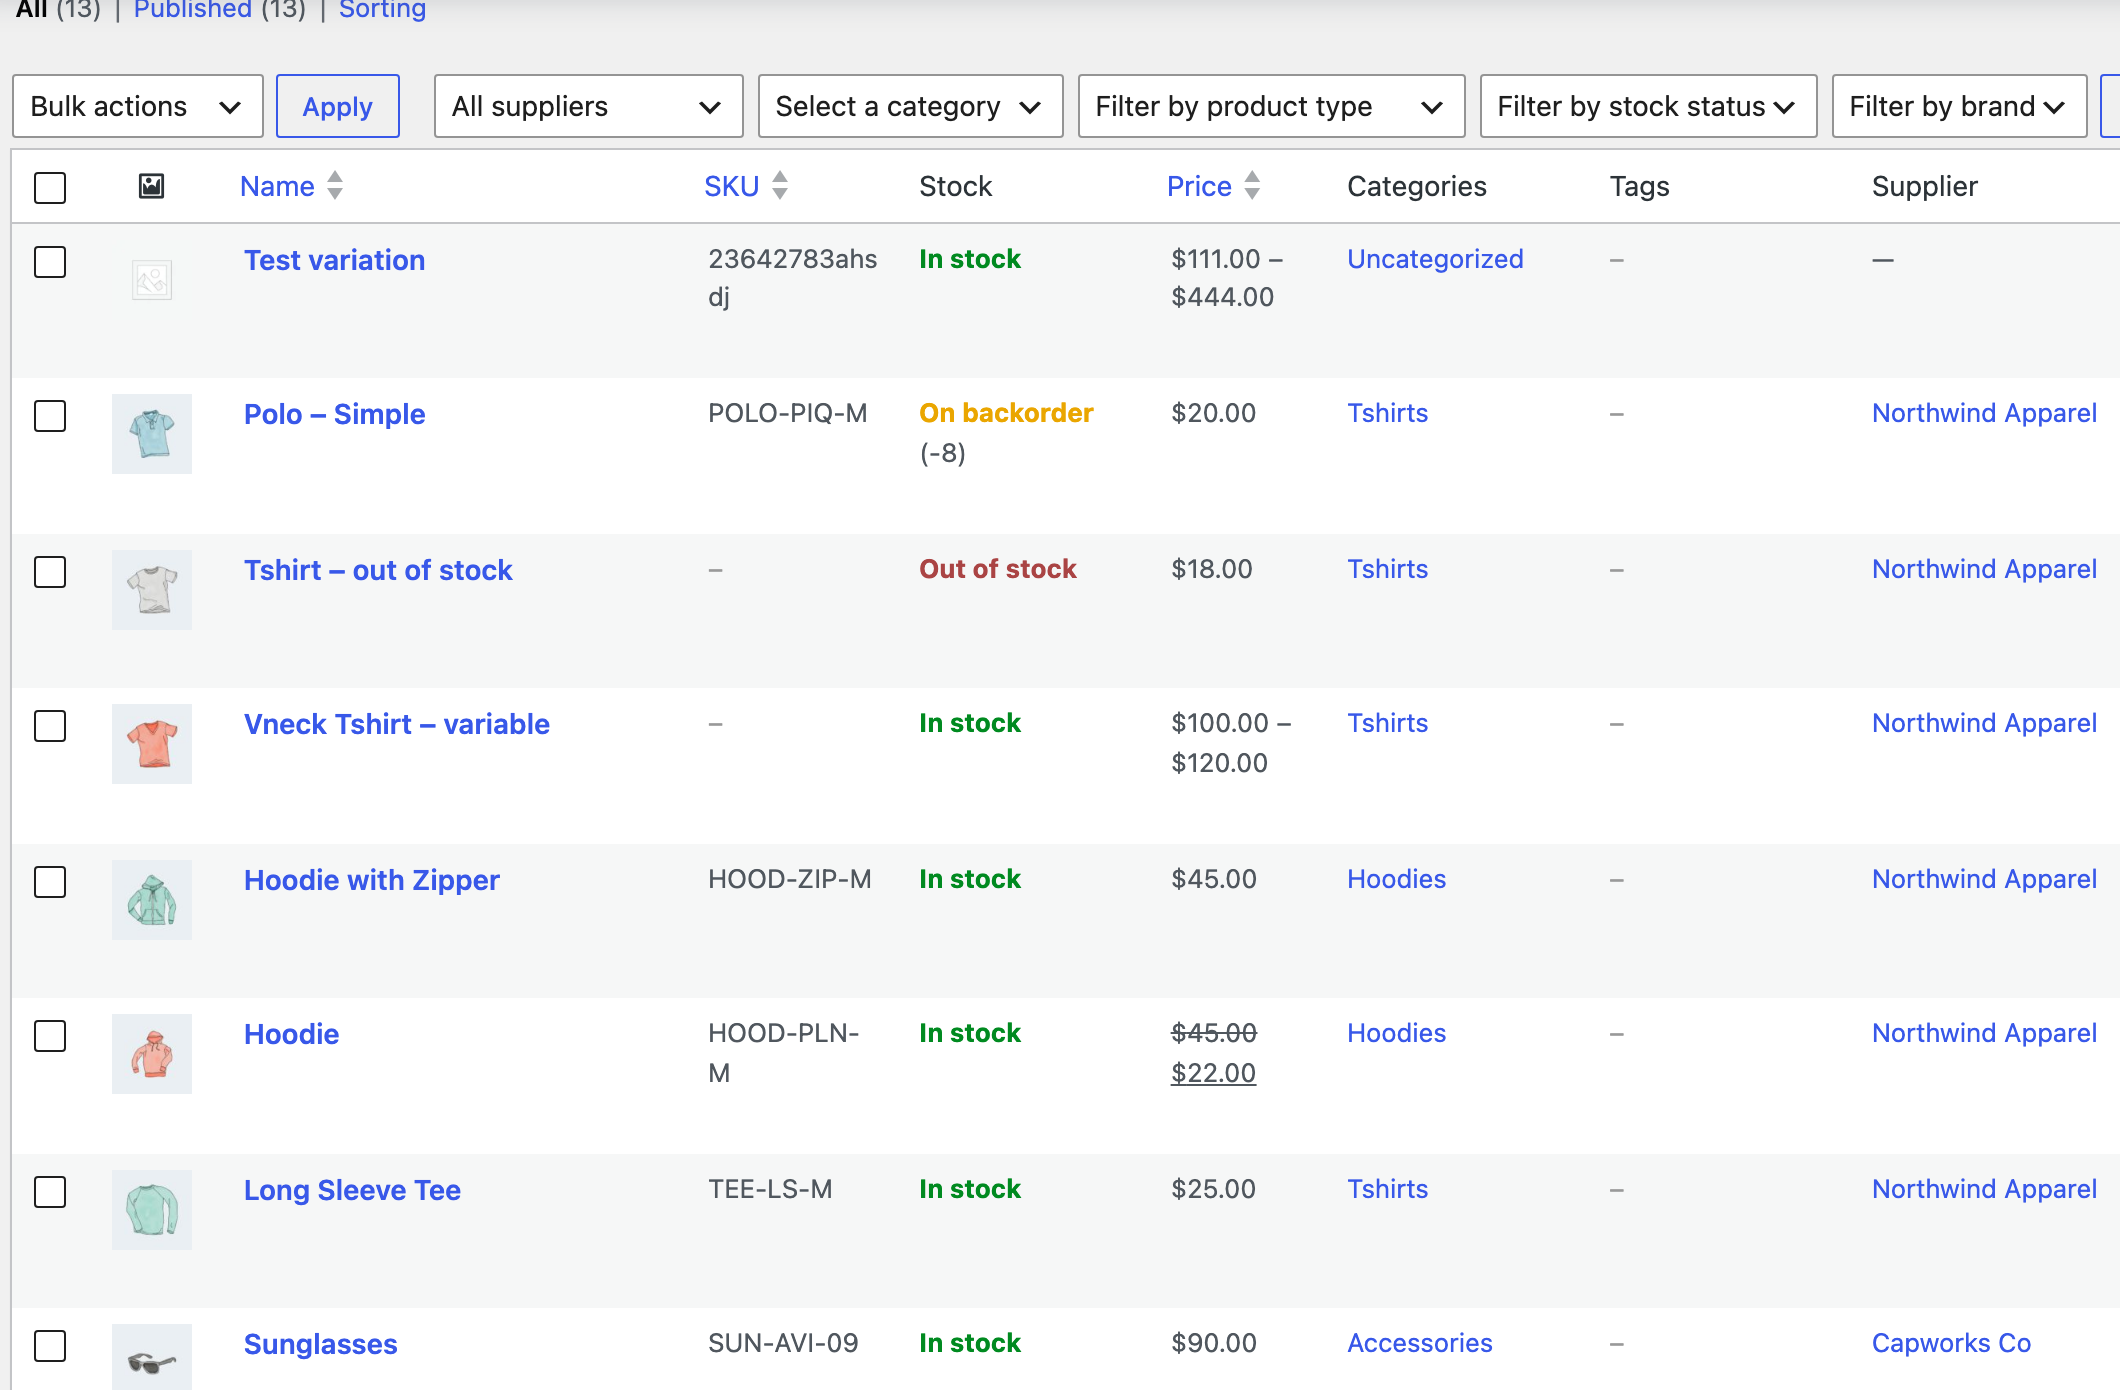The width and height of the screenshot is (2120, 1390).
Task: Click Hoodies category in the Hoodie row
Action: [1397, 1033]
